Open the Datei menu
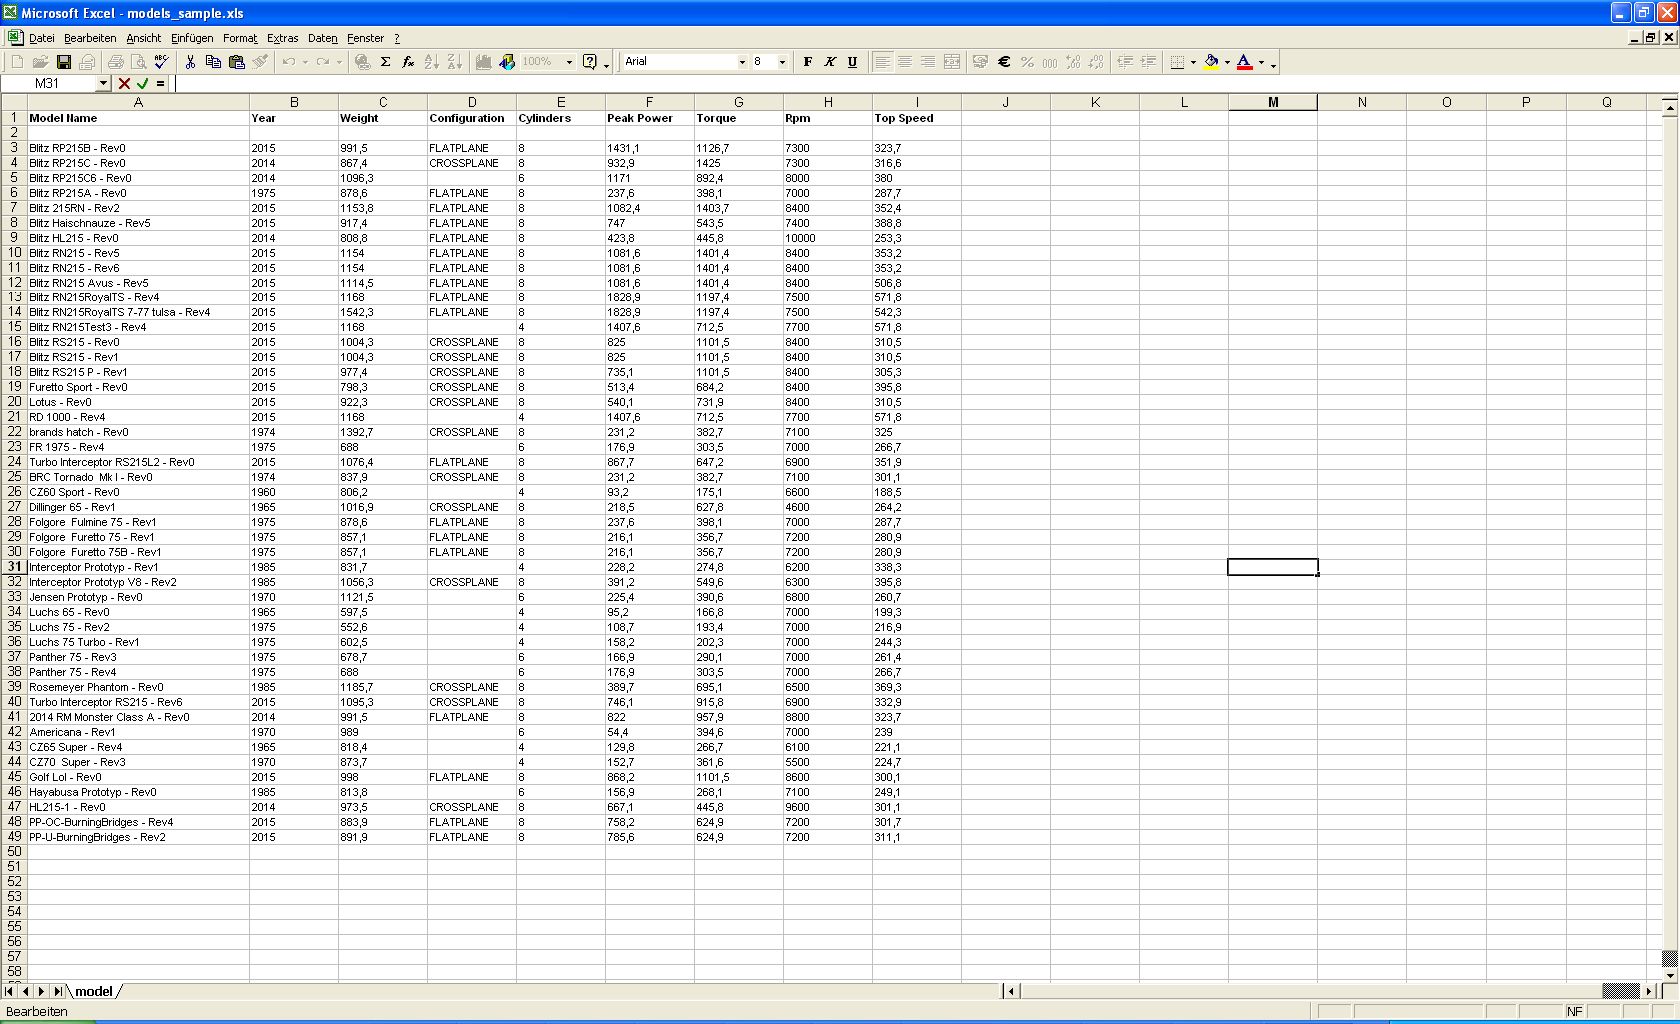1680x1024 pixels. [x=42, y=38]
